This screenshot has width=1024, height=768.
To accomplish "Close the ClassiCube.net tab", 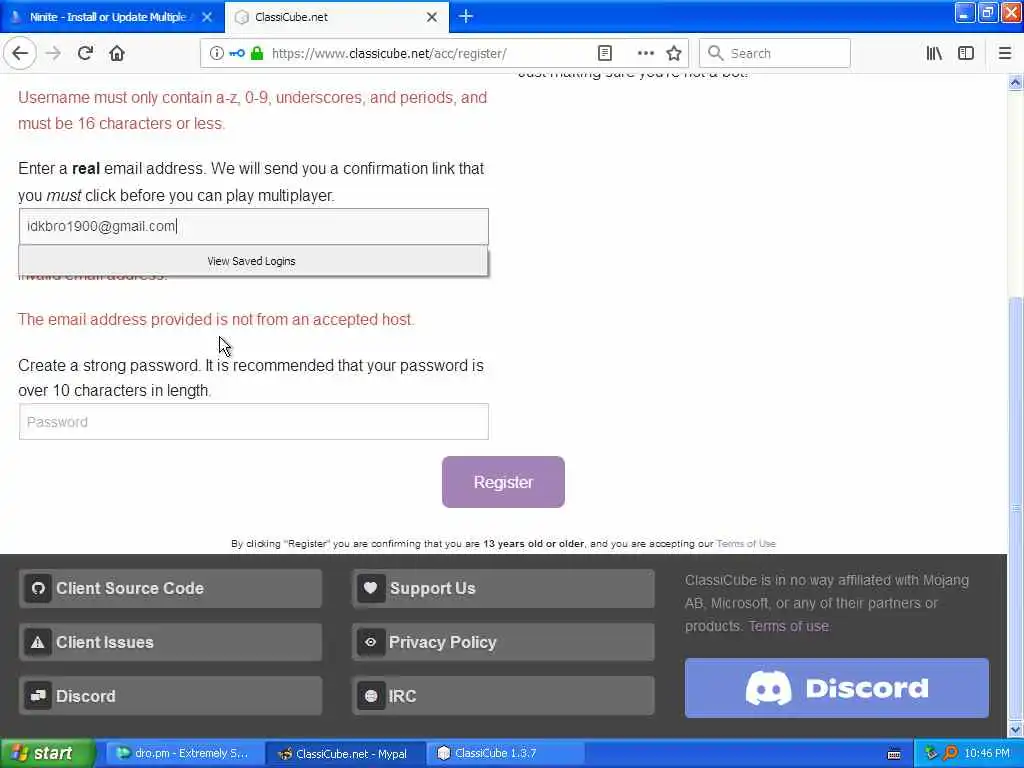I will pyautogui.click(x=432, y=17).
